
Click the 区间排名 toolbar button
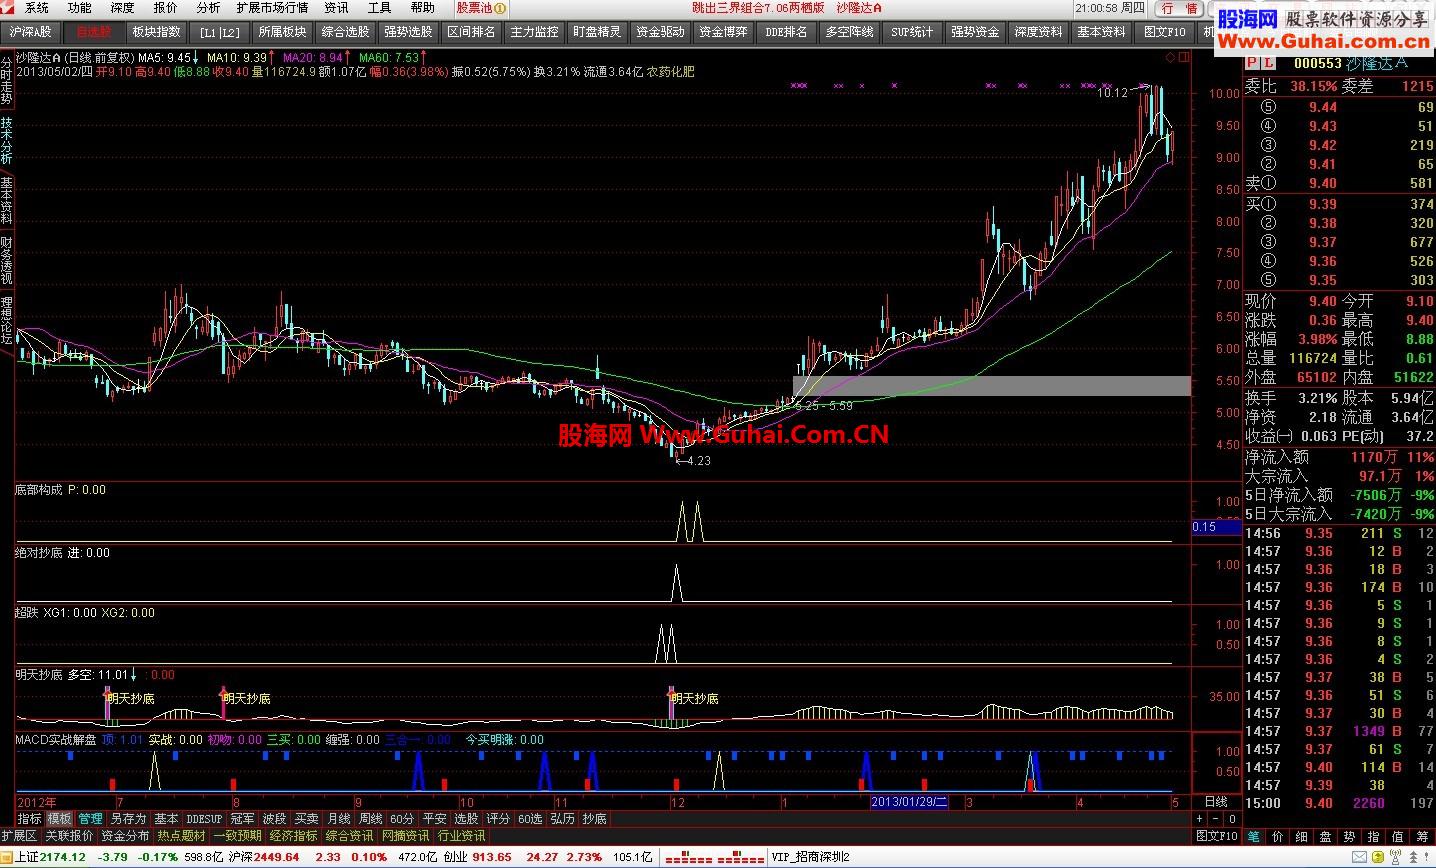[x=471, y=32]
